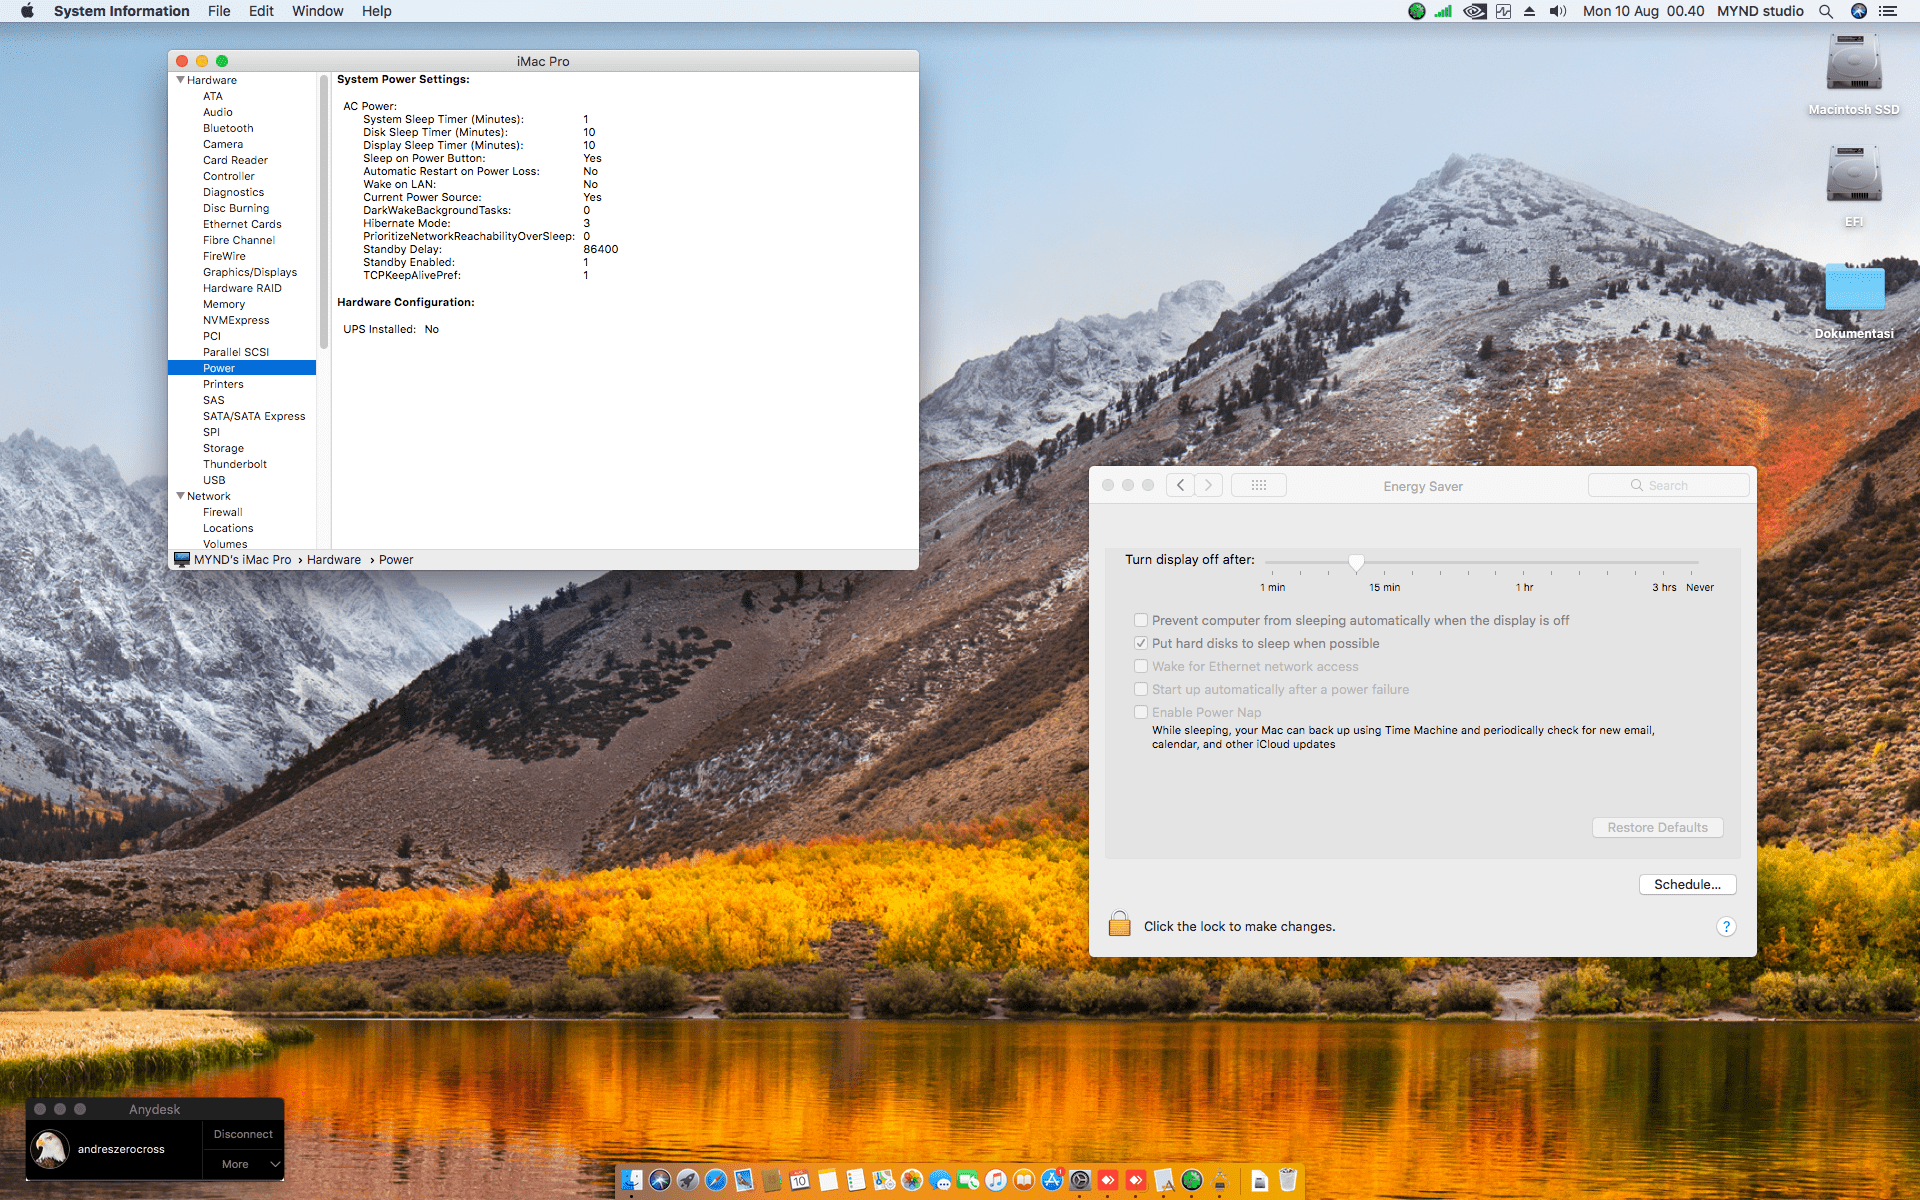1920x1200 pixels.
Task: Open Launchpad rocket icon in Dock
Action: click(x=688, y=1181)
